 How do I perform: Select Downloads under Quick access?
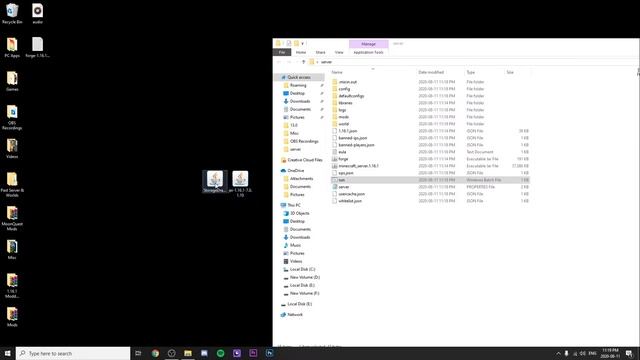pos(300,101)
